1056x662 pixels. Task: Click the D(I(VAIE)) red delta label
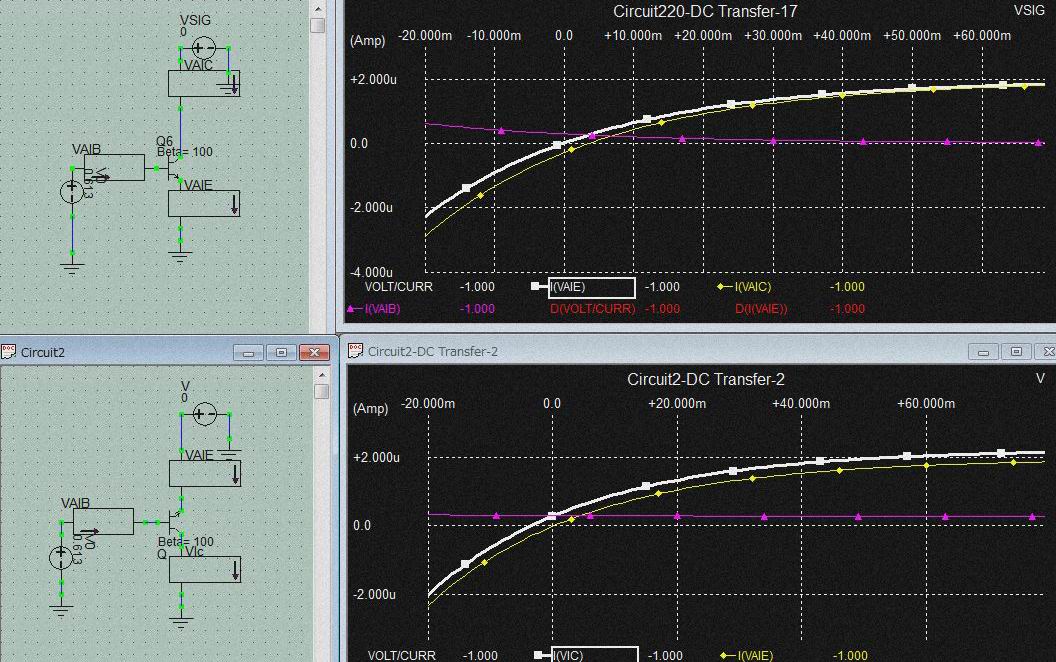point(761,309)
